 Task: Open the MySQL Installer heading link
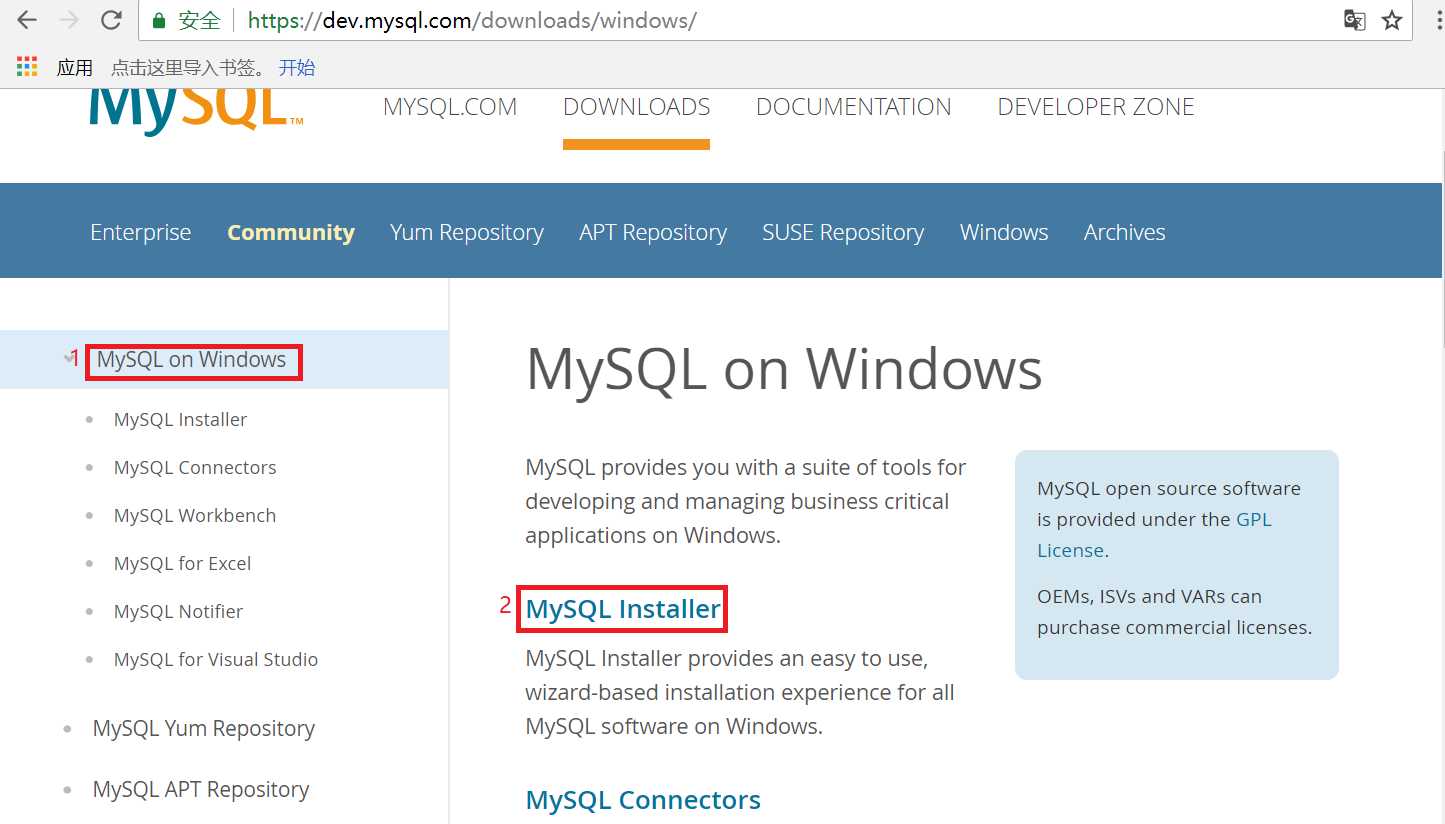tap(623, 609)
